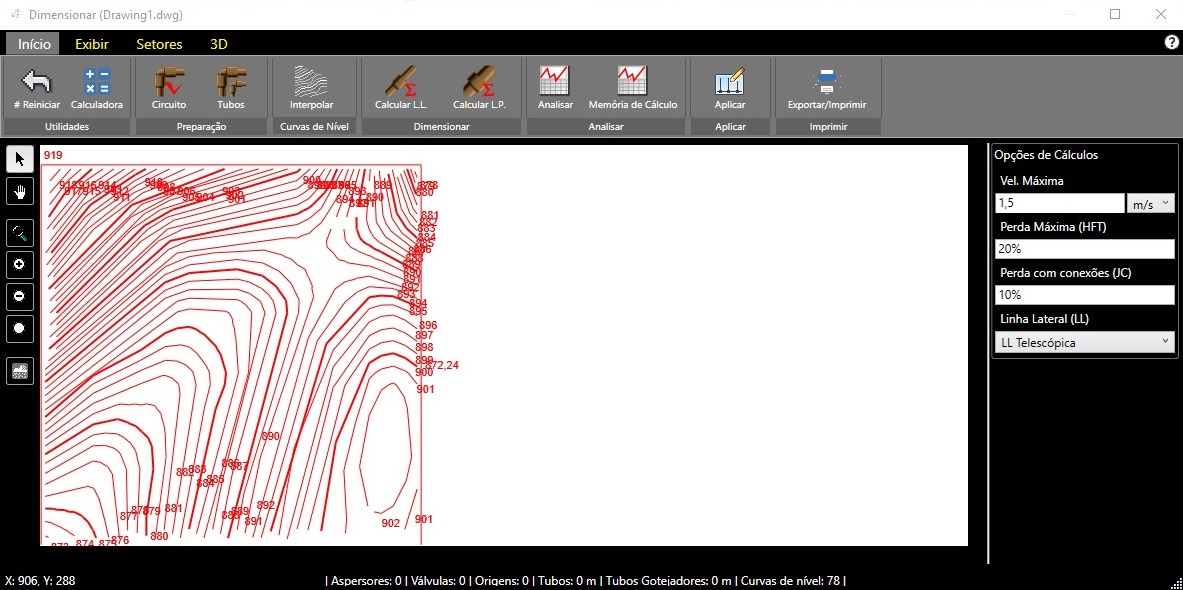Click the Aplicar icon
1183x590 pixels.
pyautogui.click(x=729, y=81)
